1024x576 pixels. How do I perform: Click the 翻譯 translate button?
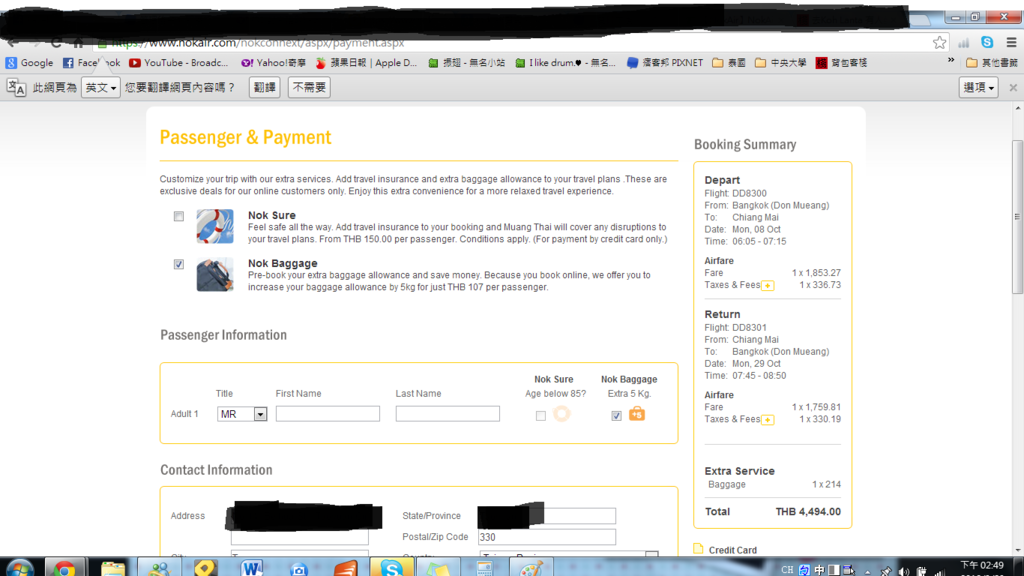264,88
